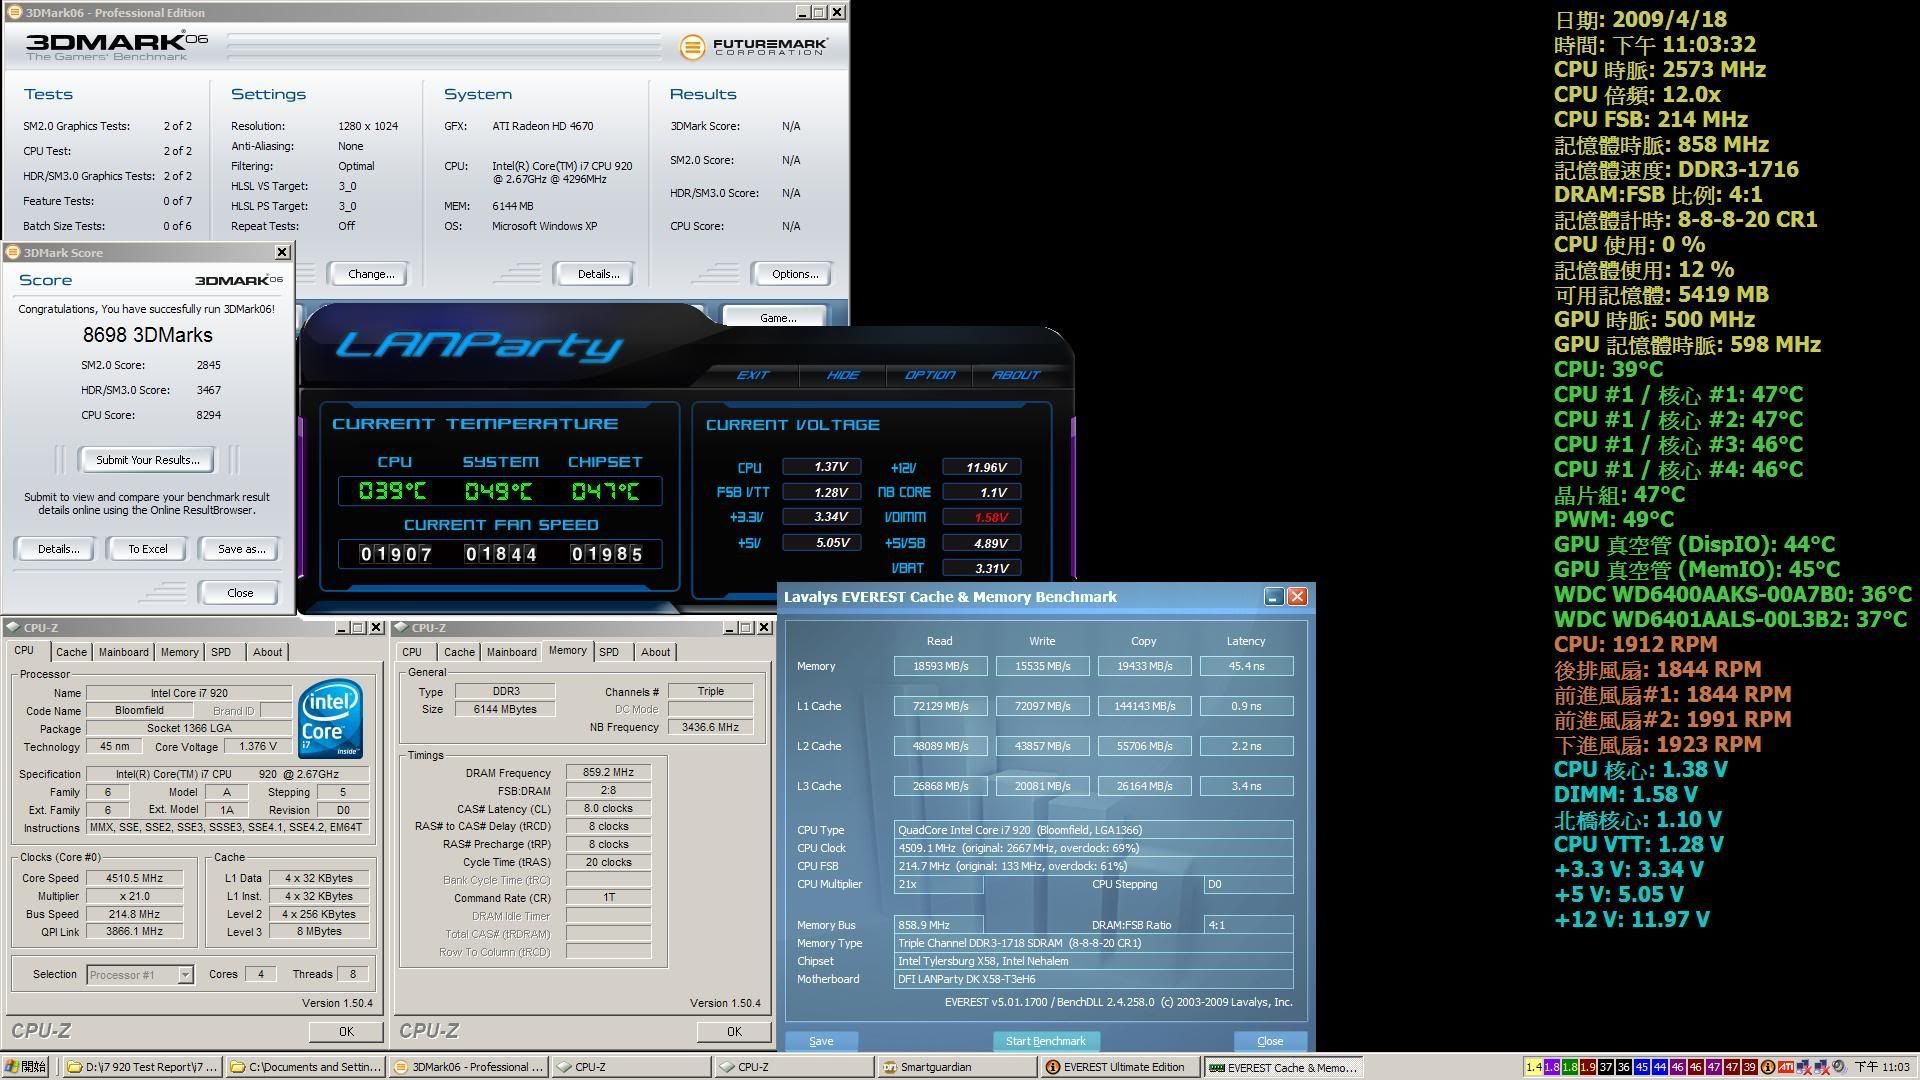1920x1080 pixels.
Task: Click the Start button on the taskbar
Action: coord(26,1067)
